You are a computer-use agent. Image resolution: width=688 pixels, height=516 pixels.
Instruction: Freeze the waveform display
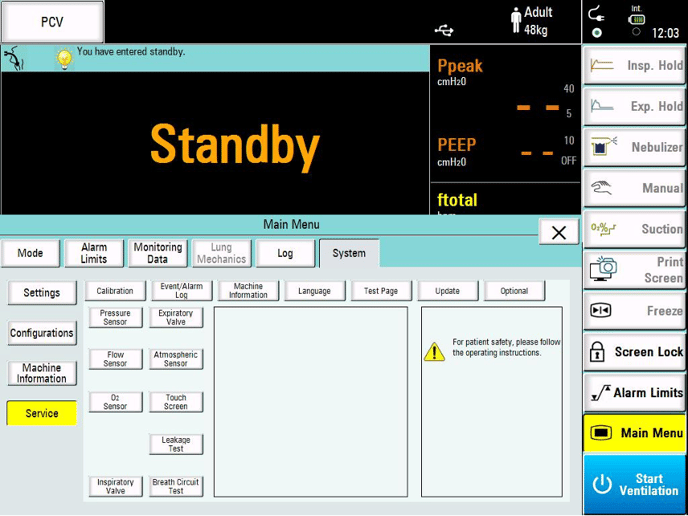click(x=635, y=311)
